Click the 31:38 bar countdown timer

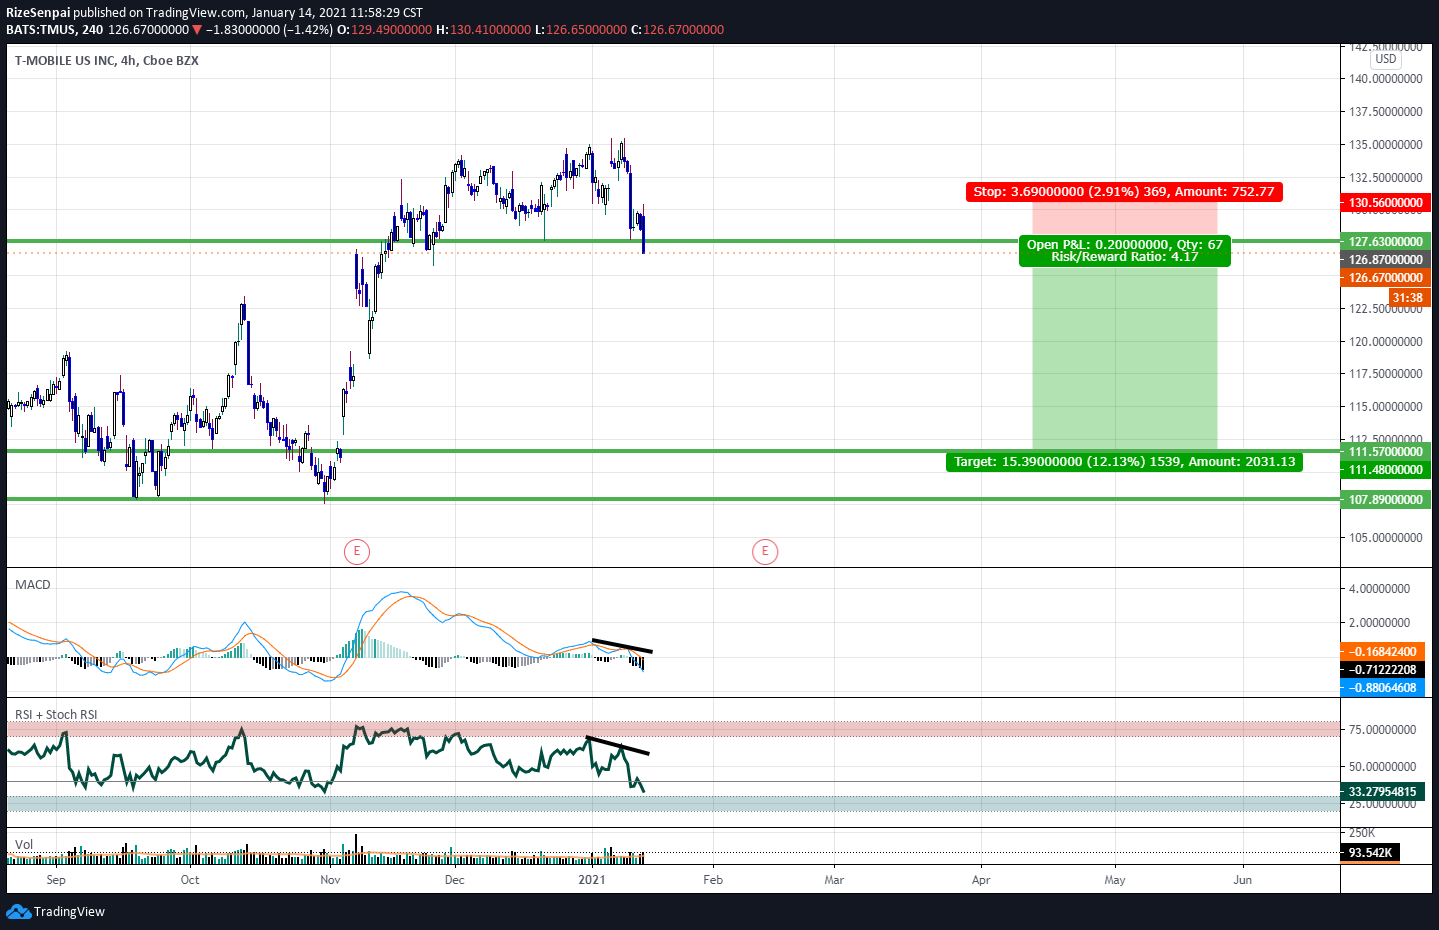point(1408,298)
